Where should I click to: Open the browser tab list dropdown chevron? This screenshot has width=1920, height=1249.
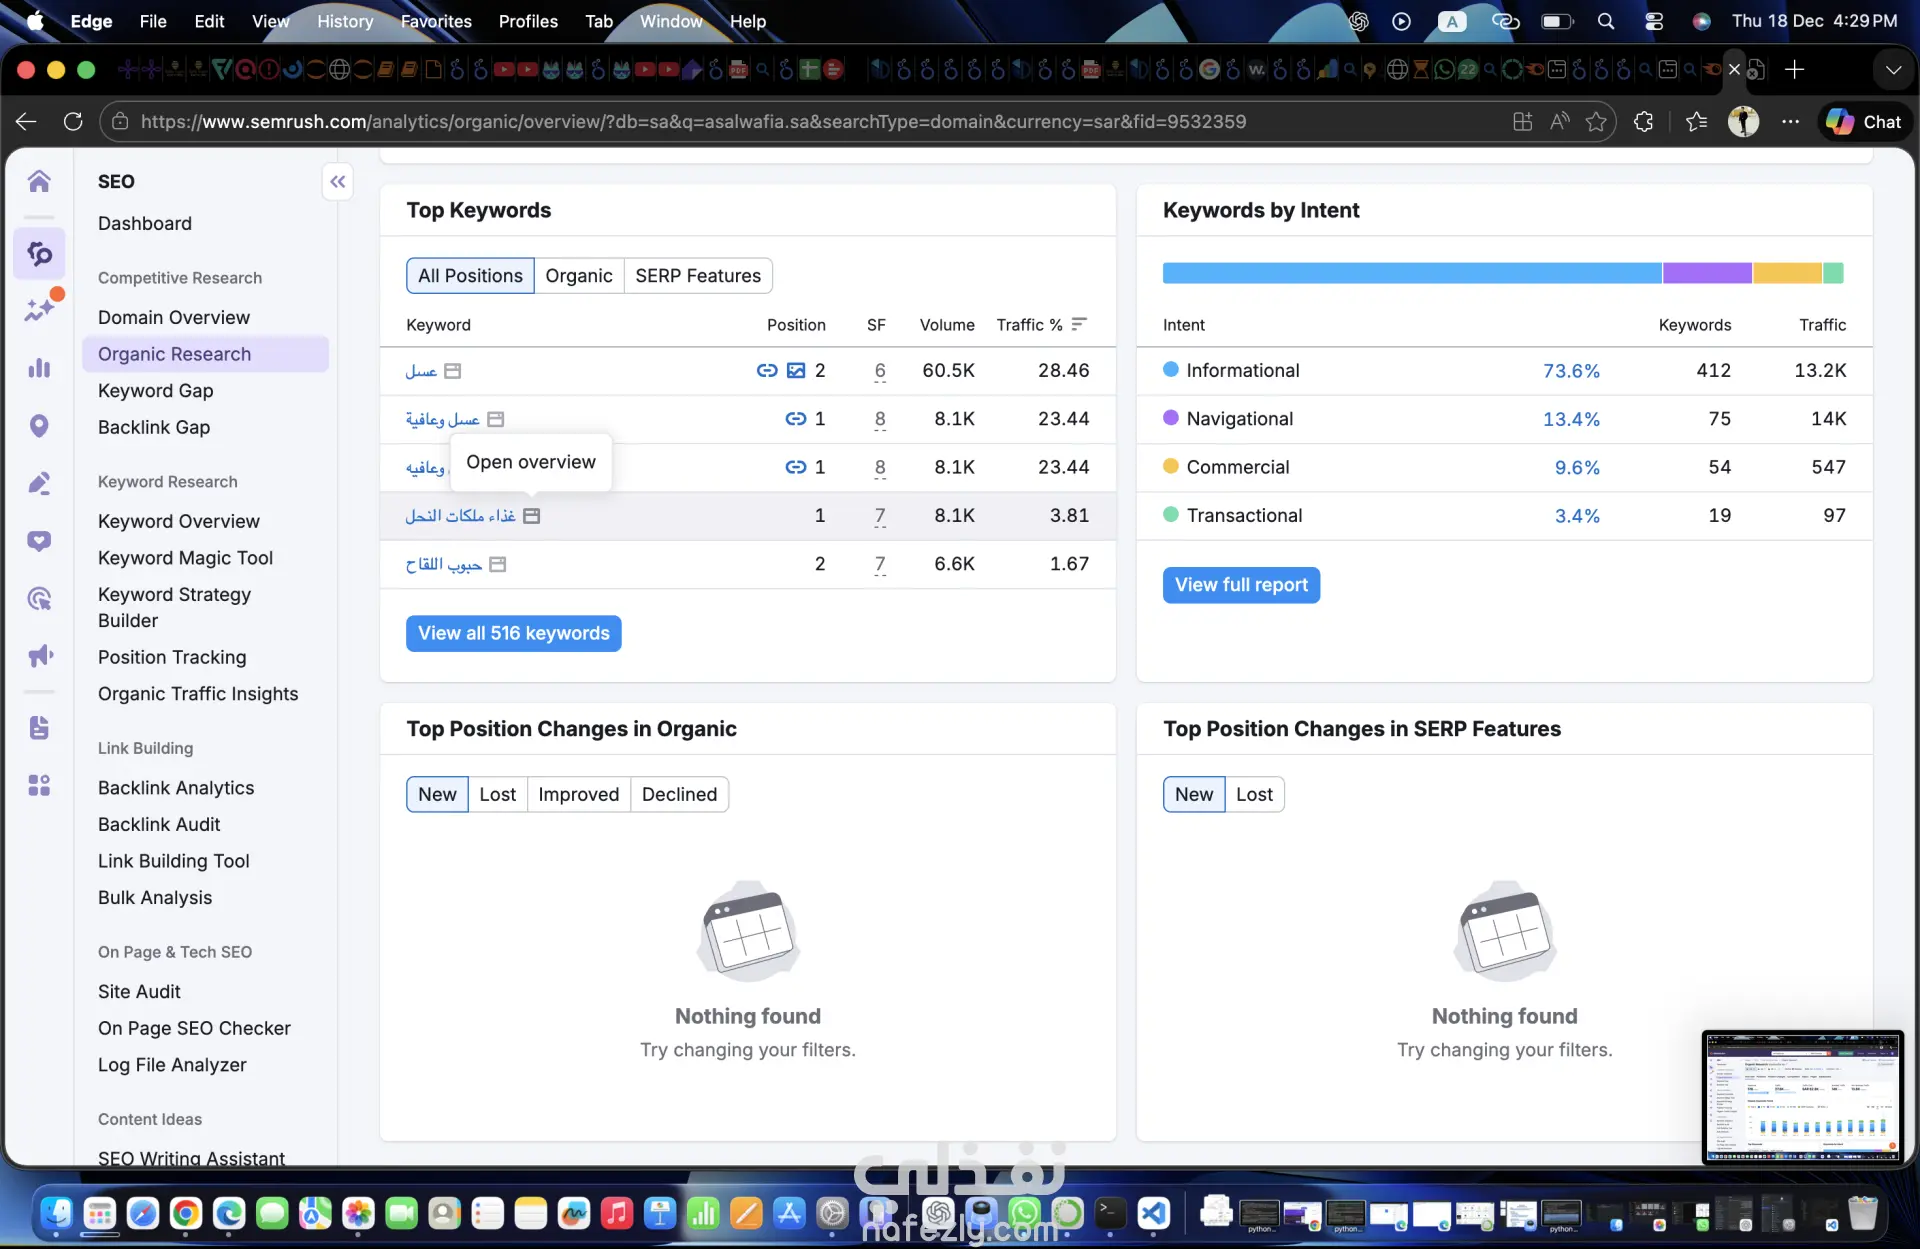pos(1892,70)
